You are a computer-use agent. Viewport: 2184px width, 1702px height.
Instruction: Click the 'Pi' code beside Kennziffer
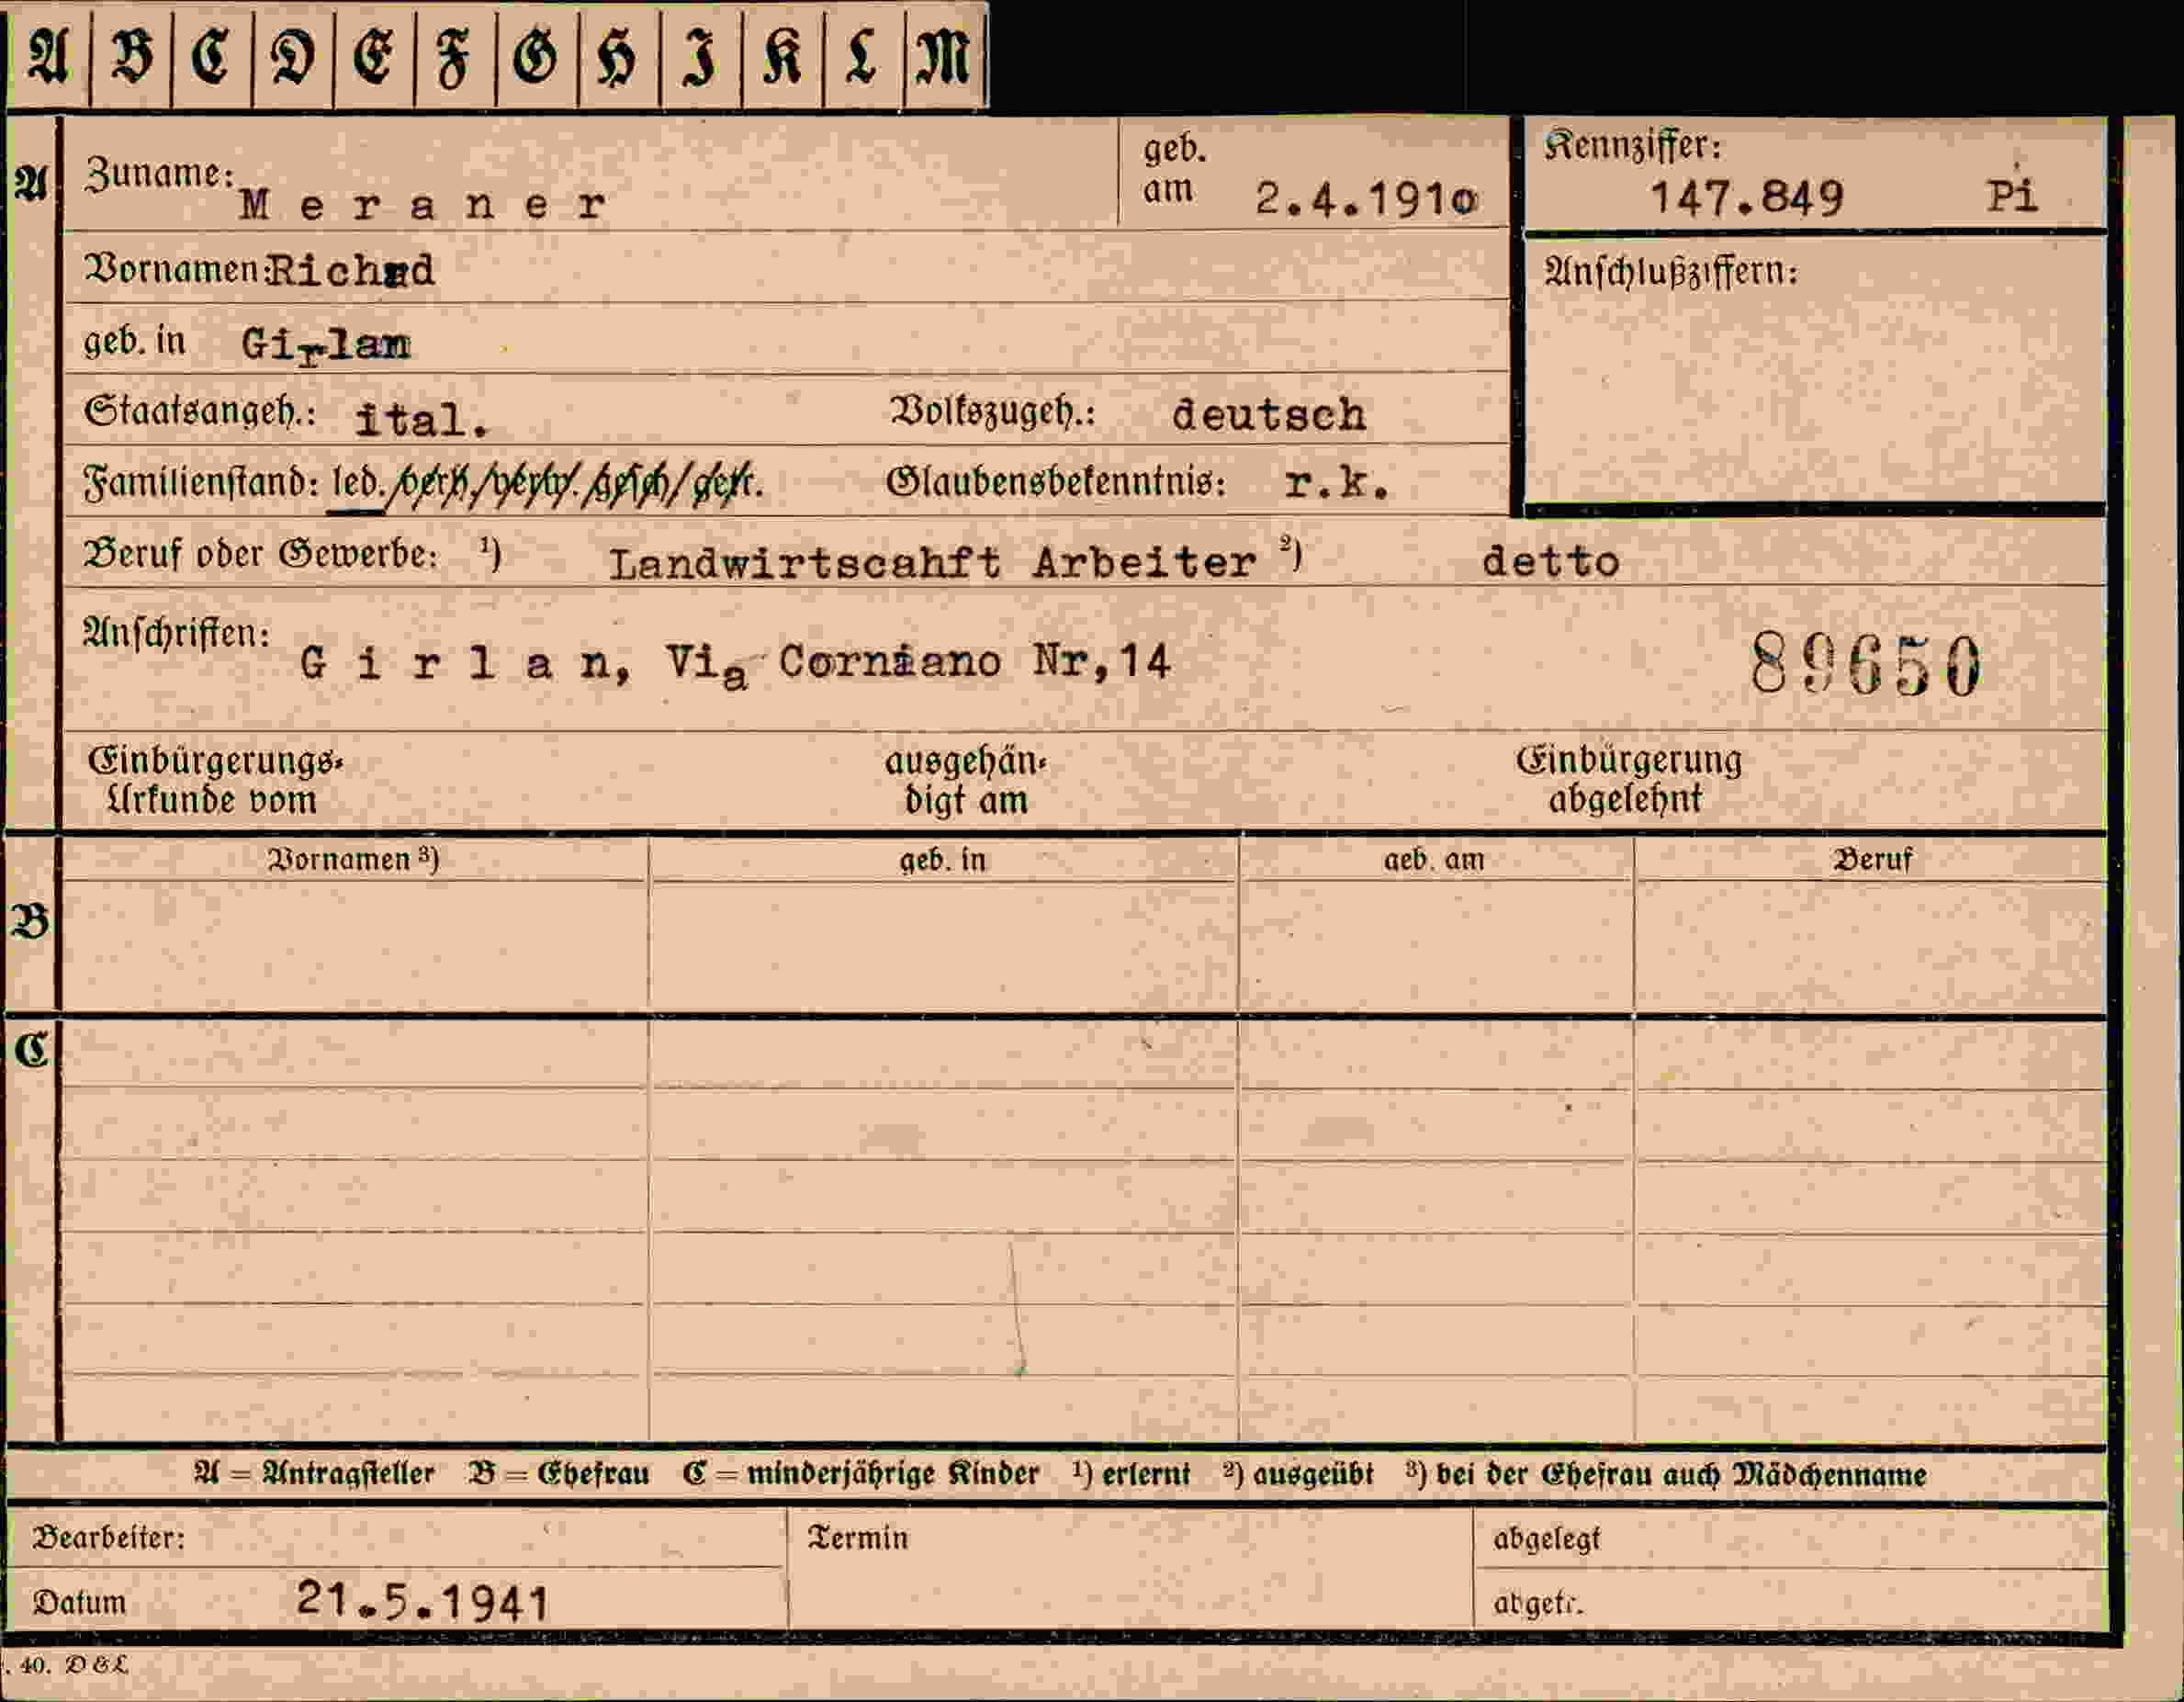[2011, 195]
